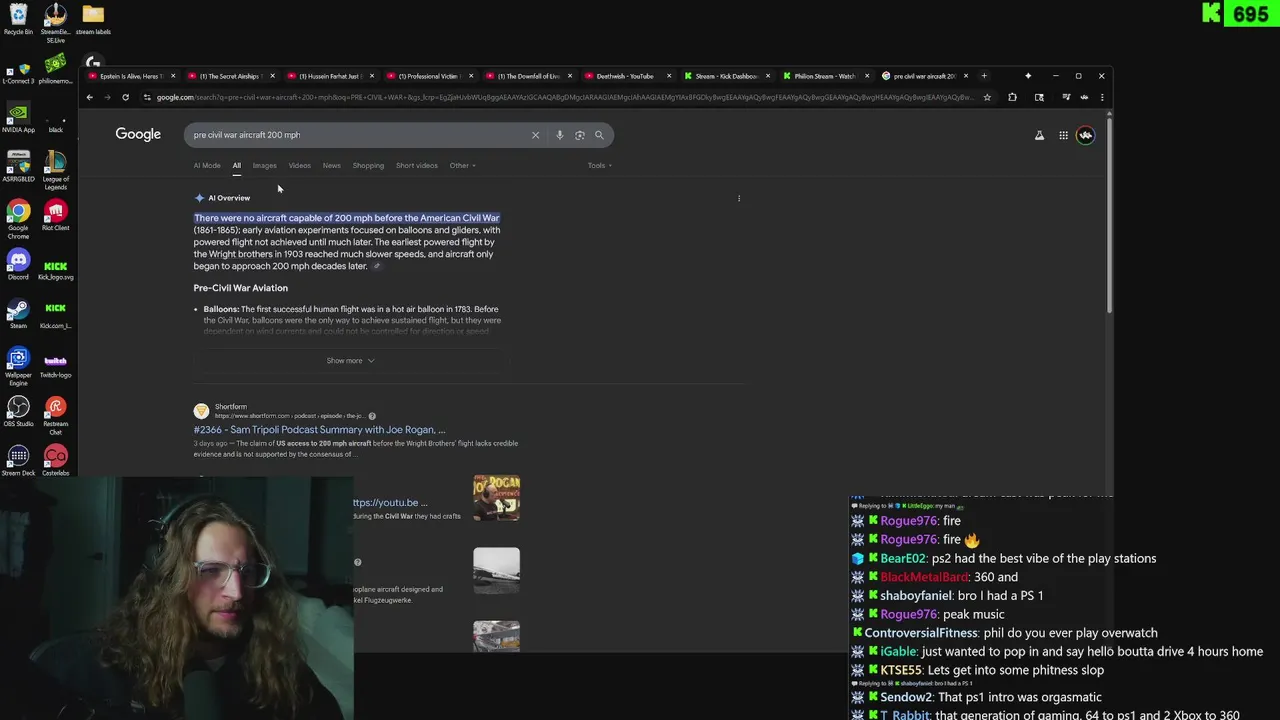Screen dimensions: 1280x720
Task: Expand AI Overview with Show more
Action: pyautogui.click(x=350, y=361)
